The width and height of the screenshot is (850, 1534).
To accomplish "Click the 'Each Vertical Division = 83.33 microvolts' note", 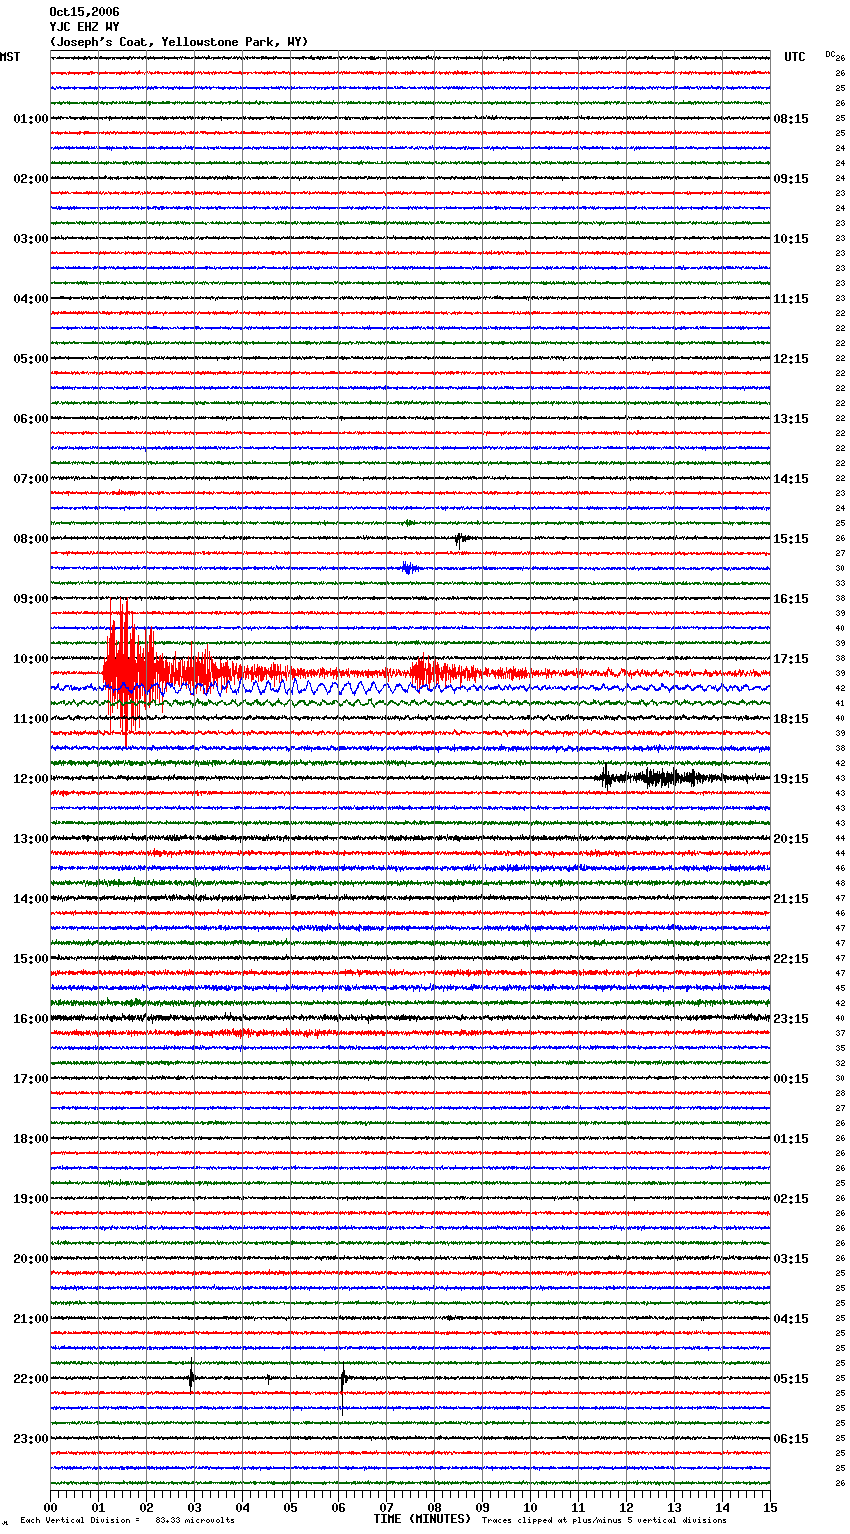I will tap(127, 1521).
